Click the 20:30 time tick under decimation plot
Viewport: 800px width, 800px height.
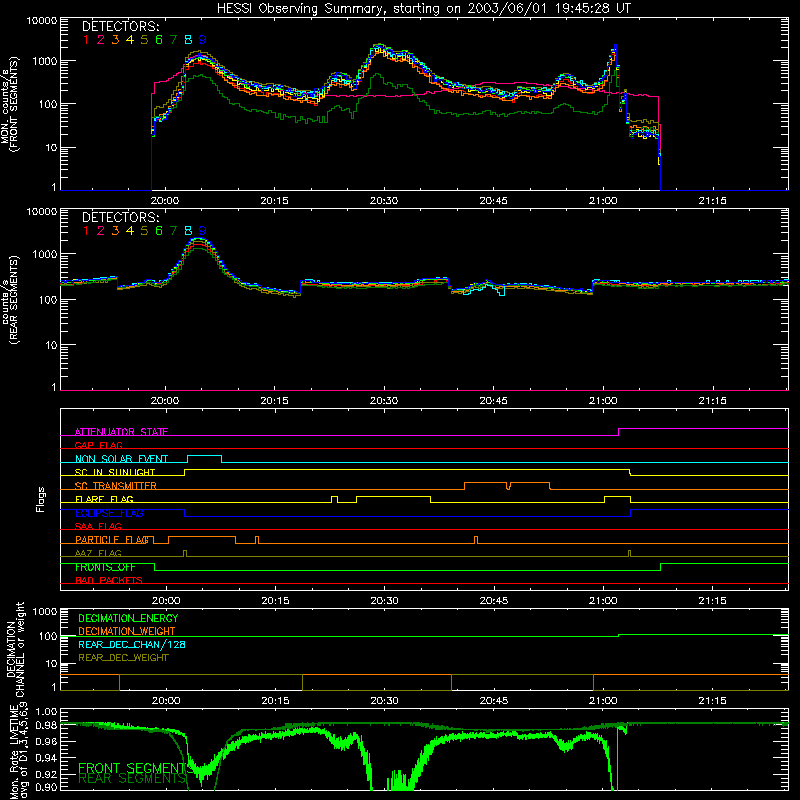coord(384,701)
